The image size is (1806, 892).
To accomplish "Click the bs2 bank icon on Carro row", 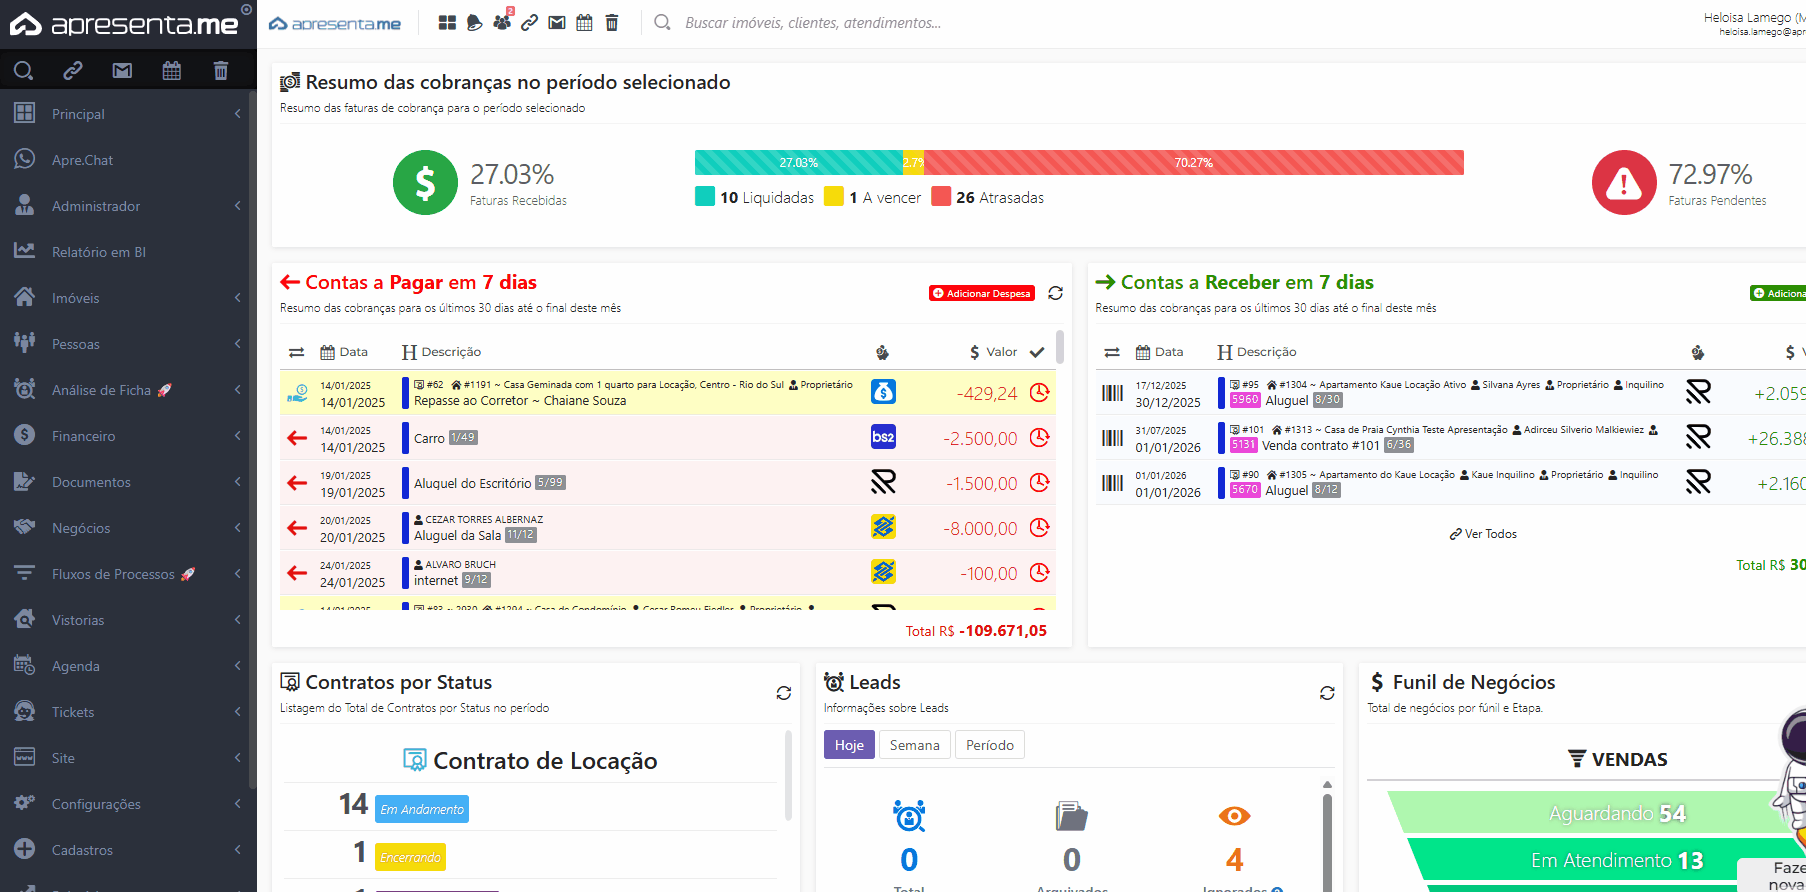I will click(x=883, y=437).
